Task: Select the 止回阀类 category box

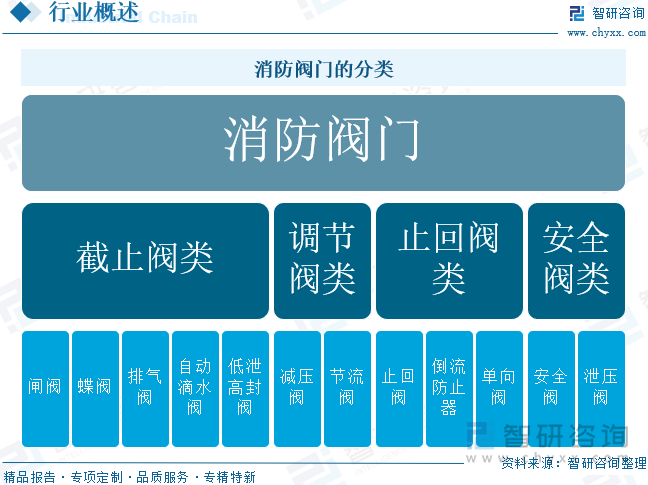Action: (x=449, y=261)
